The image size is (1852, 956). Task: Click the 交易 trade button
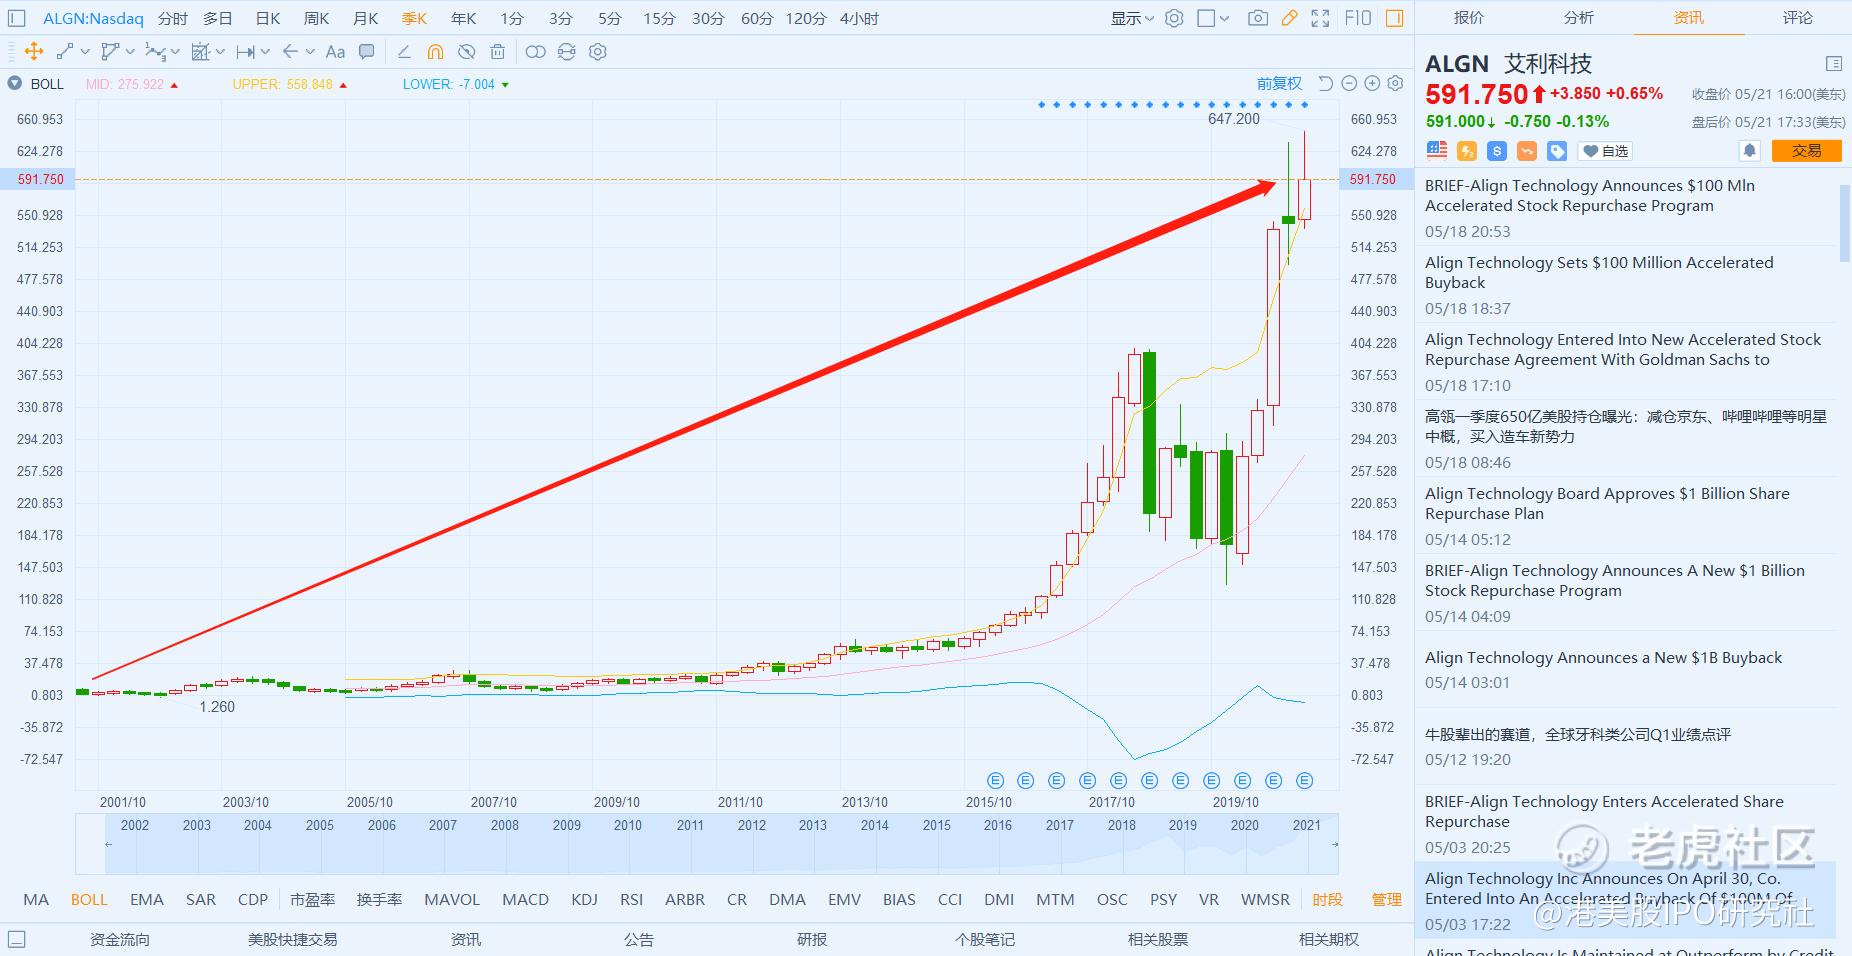point(1806,151)
